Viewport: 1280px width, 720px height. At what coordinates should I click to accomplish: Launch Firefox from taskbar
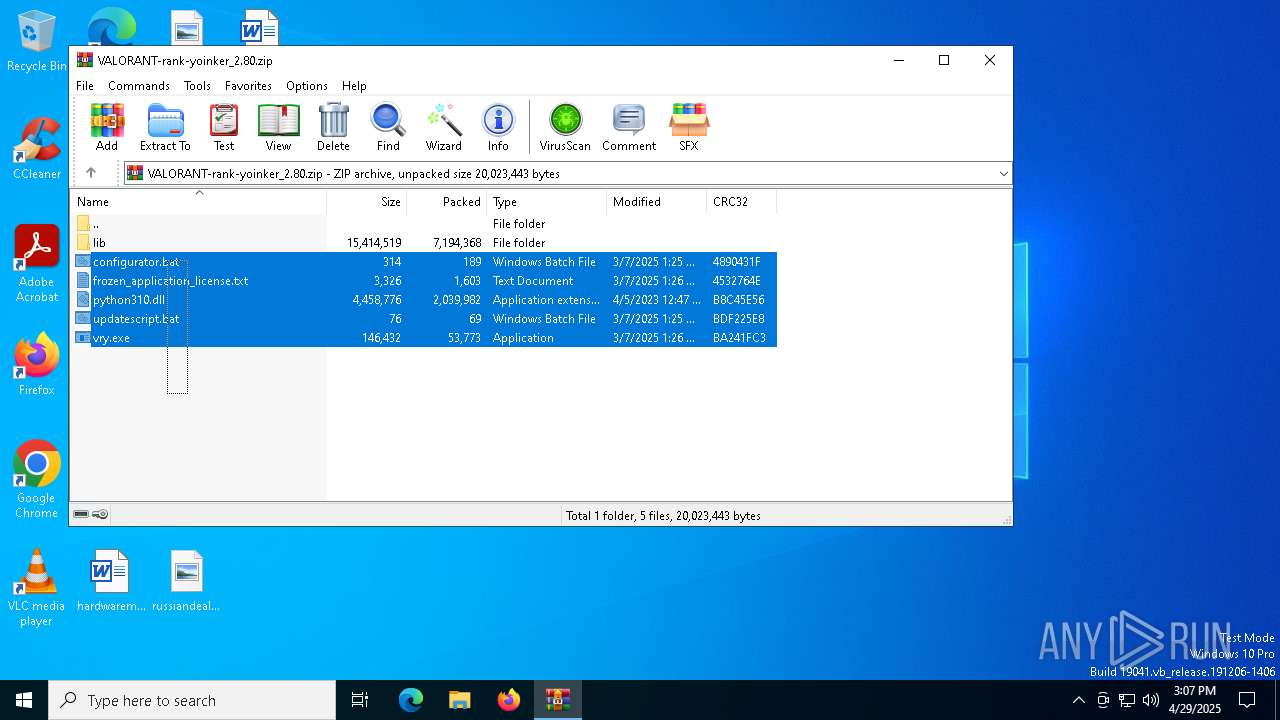[x=509, y=700]
